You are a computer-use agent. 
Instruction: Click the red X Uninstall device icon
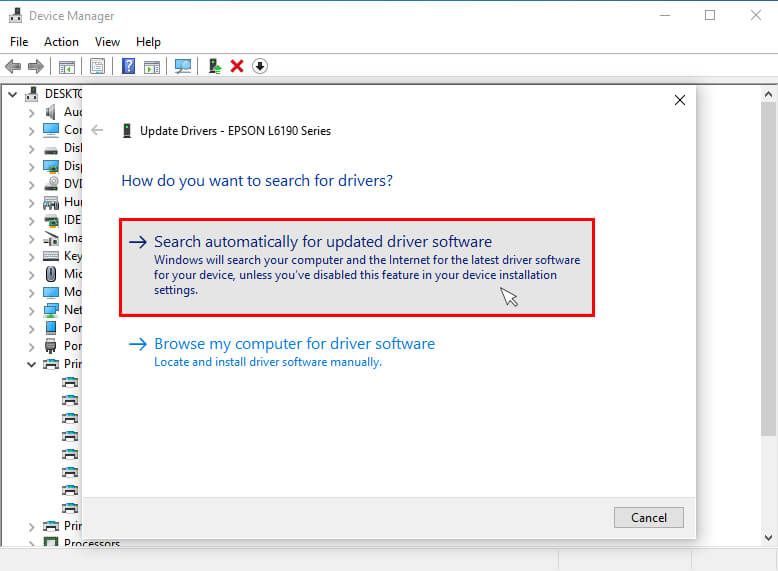coord(237,66)
